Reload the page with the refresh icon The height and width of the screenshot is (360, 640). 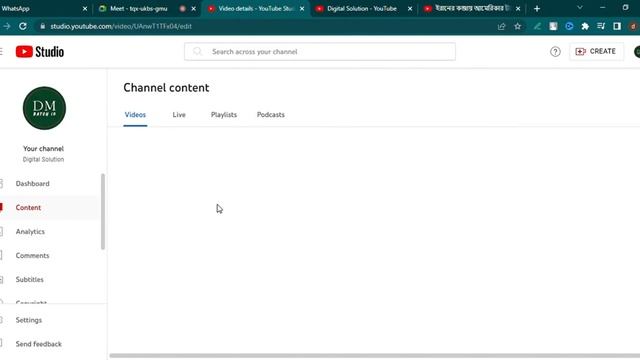click(23, 26)
